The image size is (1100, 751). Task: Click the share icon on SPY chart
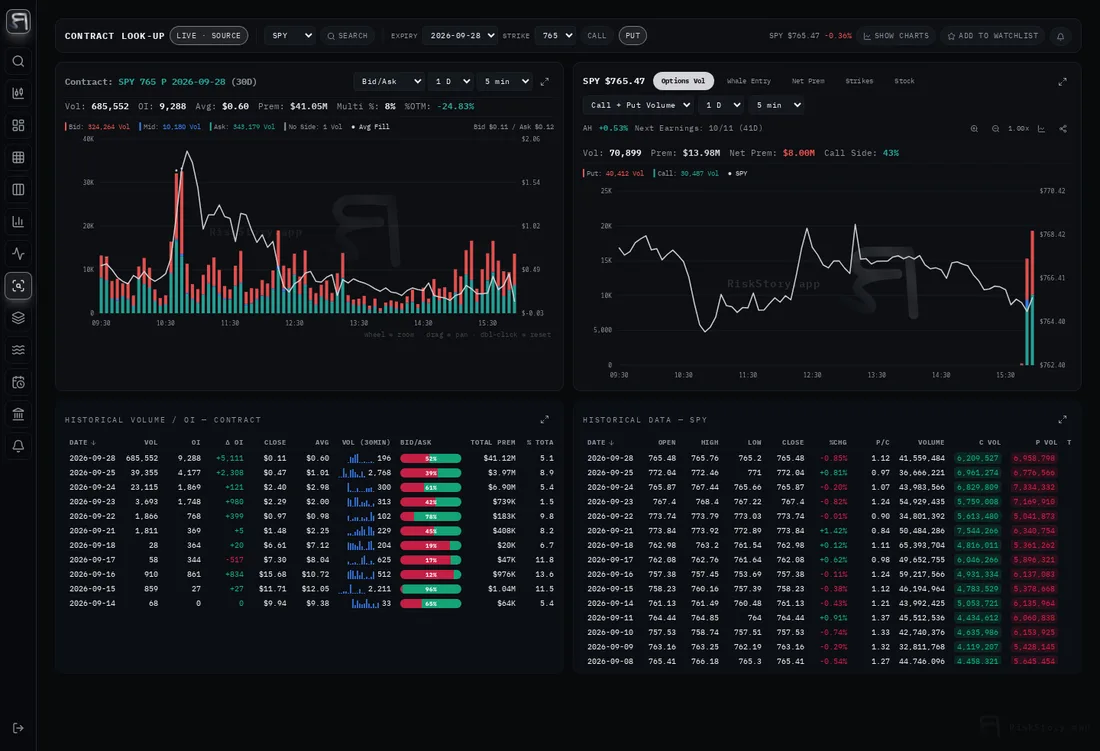pos(1063,129)
